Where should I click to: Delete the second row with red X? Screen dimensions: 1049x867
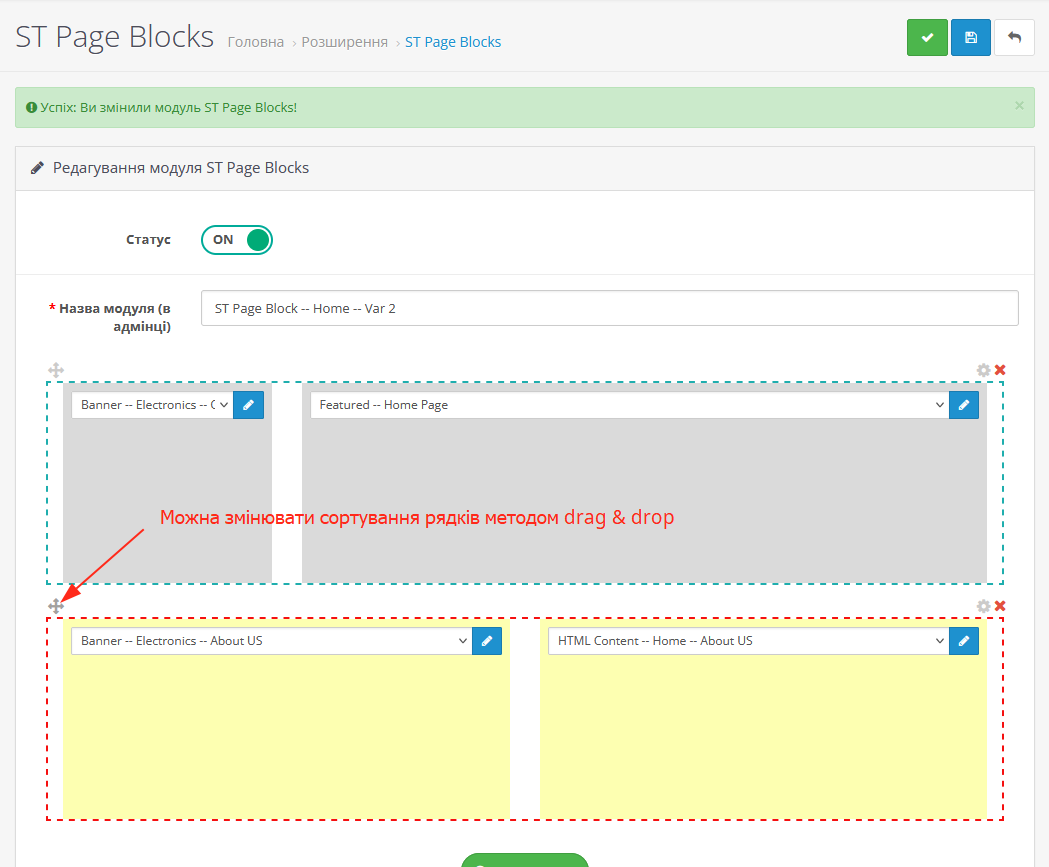[1000, 606]
